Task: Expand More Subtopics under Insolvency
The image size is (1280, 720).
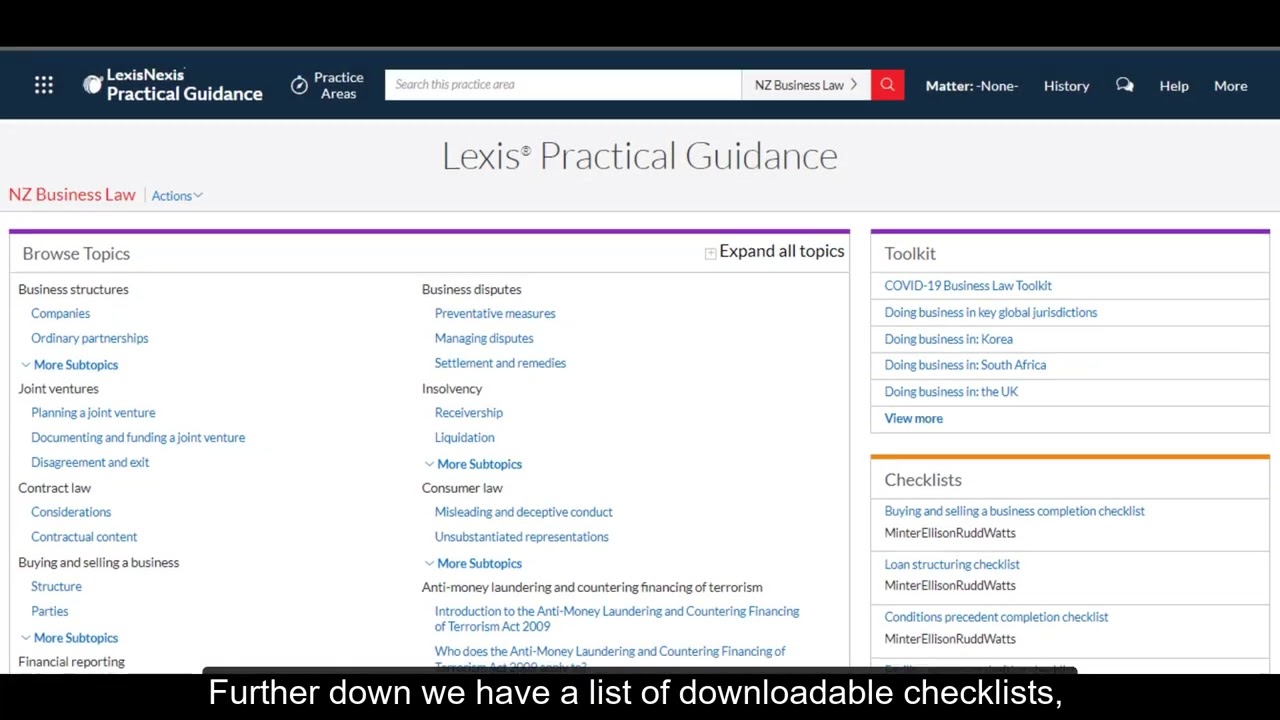Action: coord(472,464)
